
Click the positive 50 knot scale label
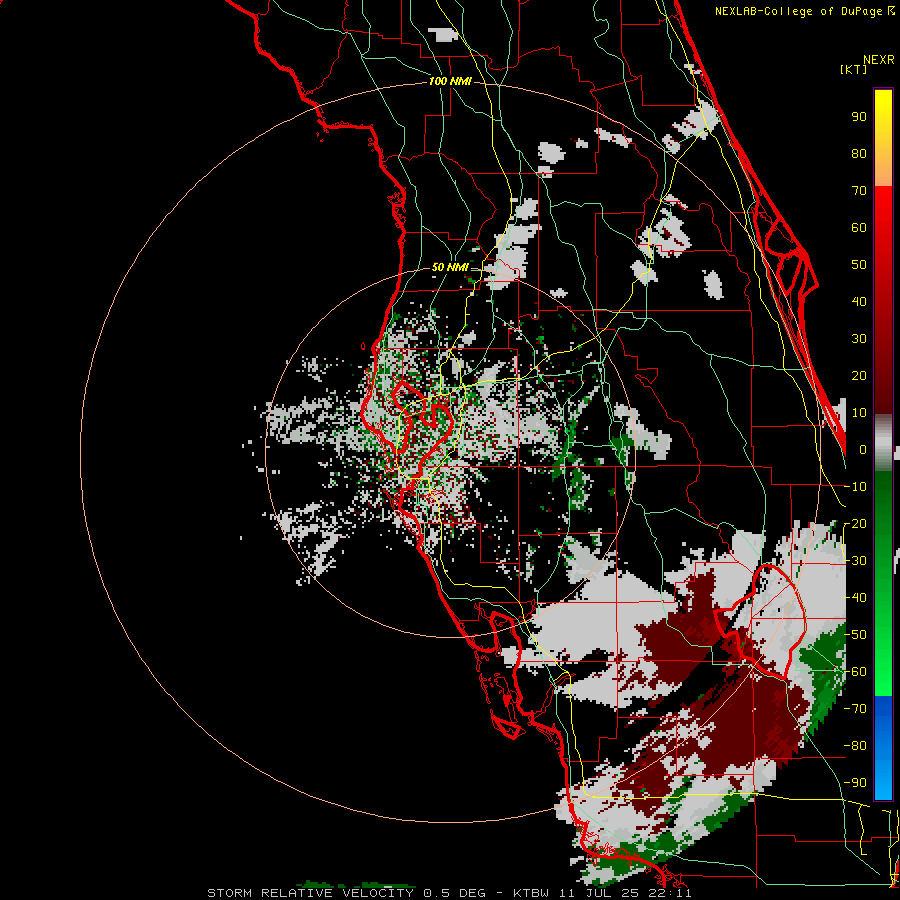pos(859,265)
